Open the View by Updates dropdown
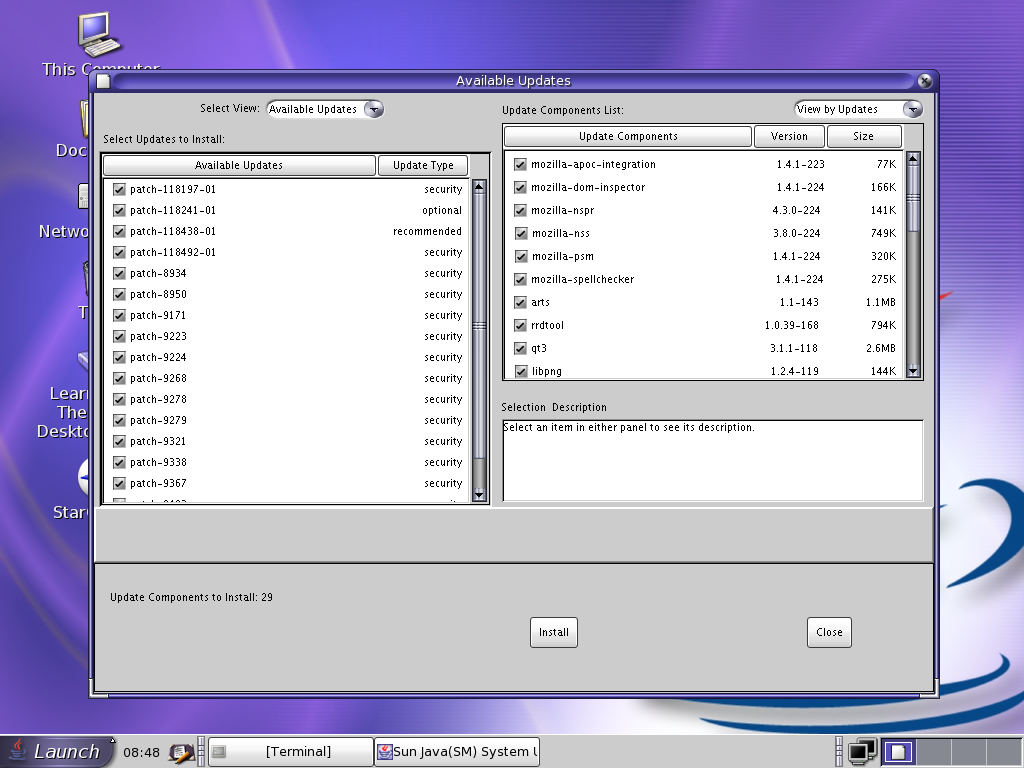Image resolution: width=1024 pixels, height=768 pixels. click(858, 109)
